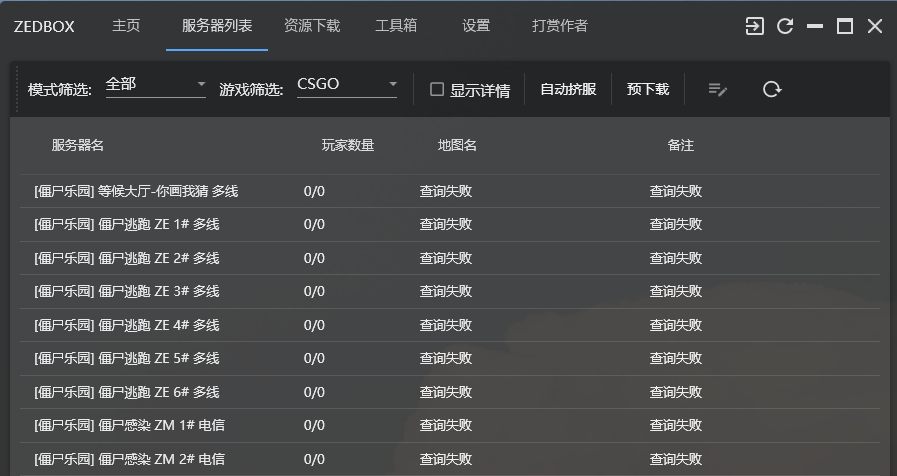Enable the 显示详情 checkbox

click(x=437, y=89)
